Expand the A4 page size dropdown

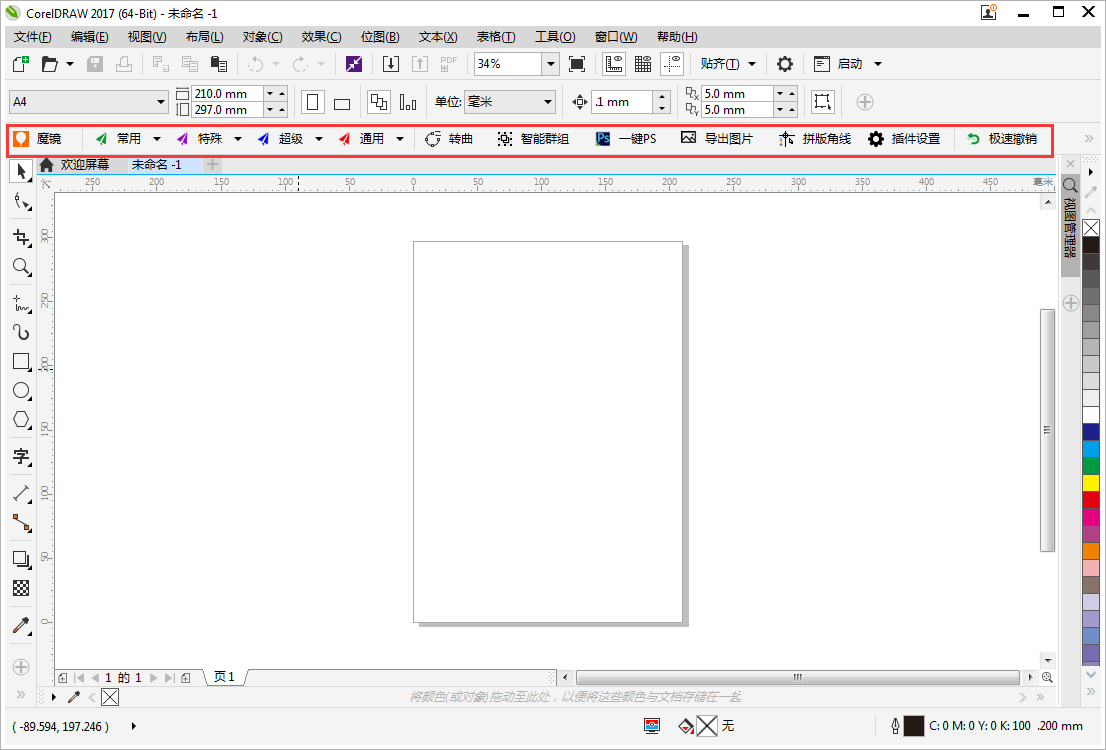pos(161,102)
